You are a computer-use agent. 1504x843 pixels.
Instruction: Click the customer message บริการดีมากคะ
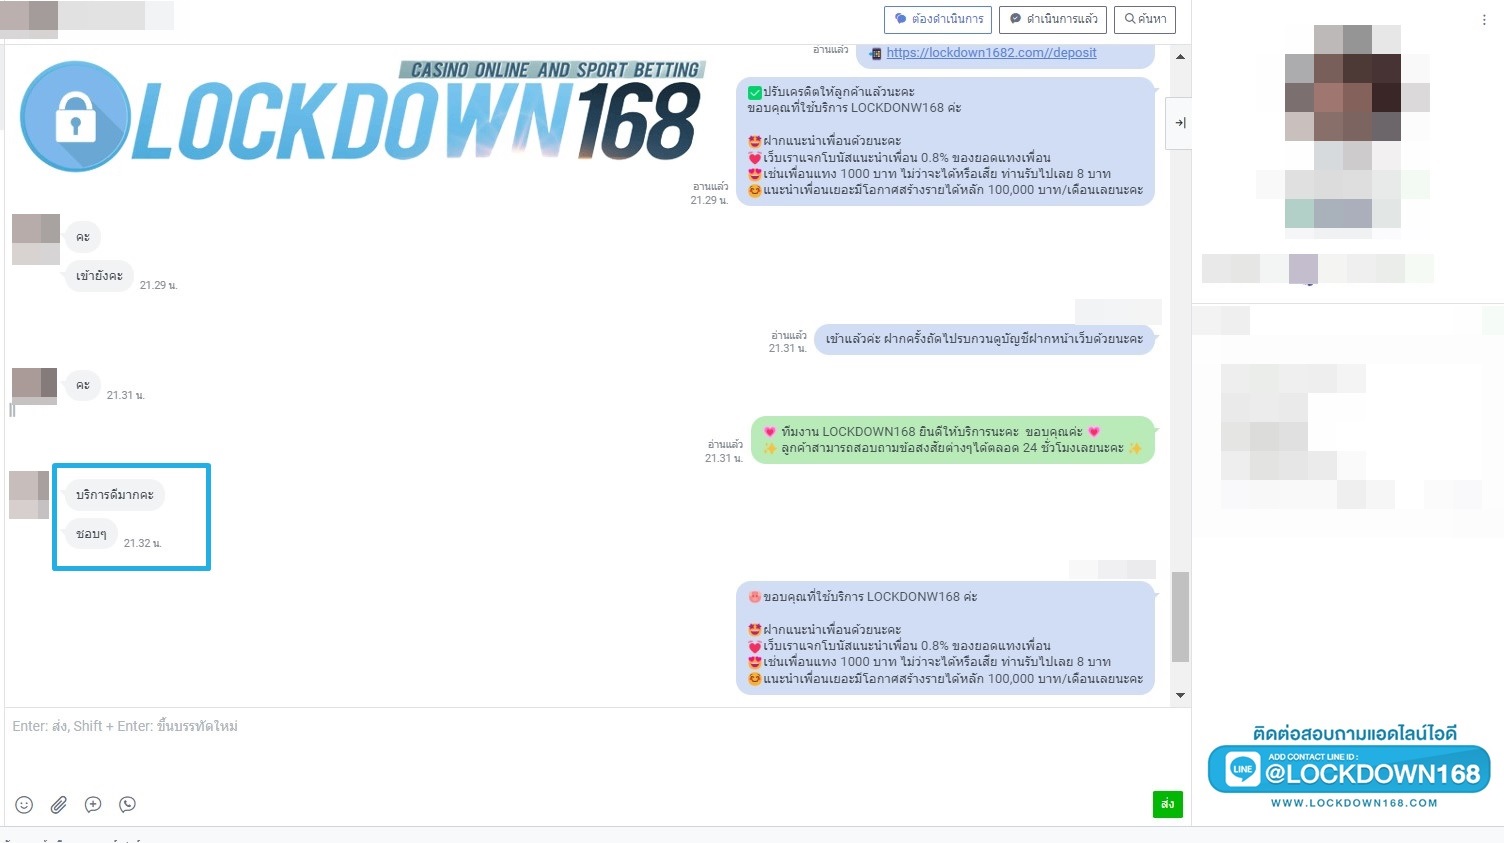pyautogui.click(x=114, y=495)
